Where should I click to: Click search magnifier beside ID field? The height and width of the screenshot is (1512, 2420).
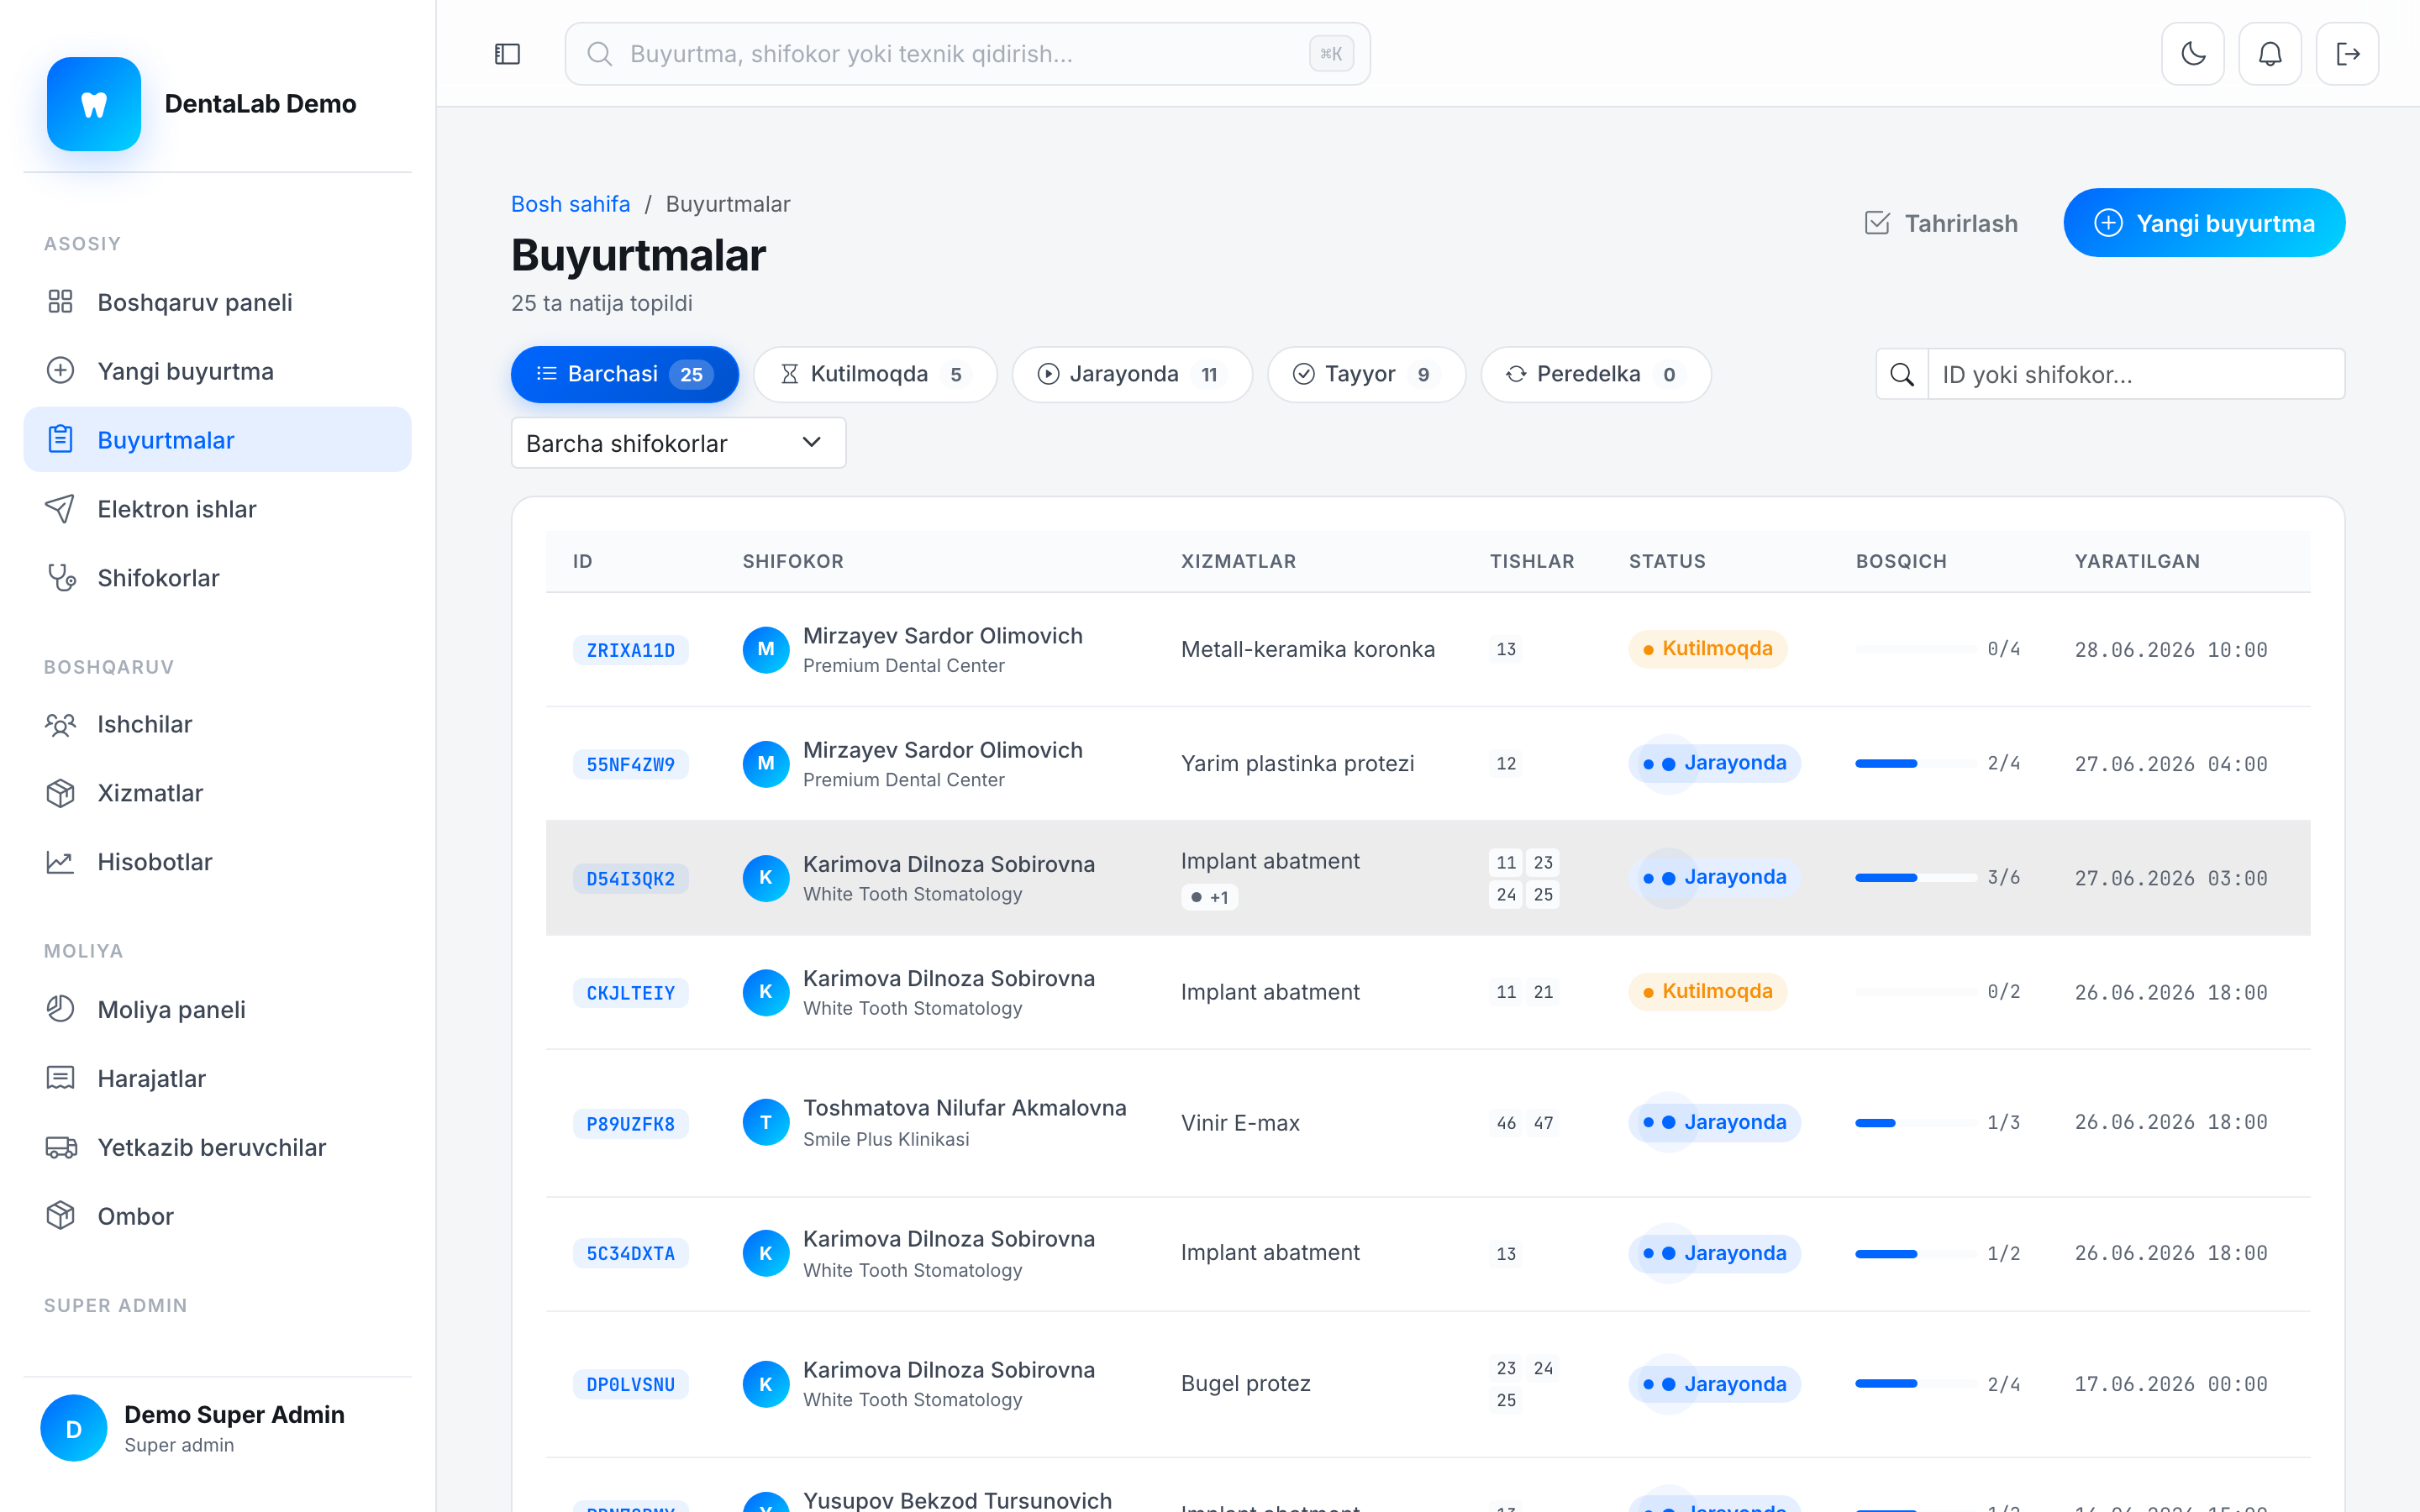pyautogui.click(x=1902, y=374)
